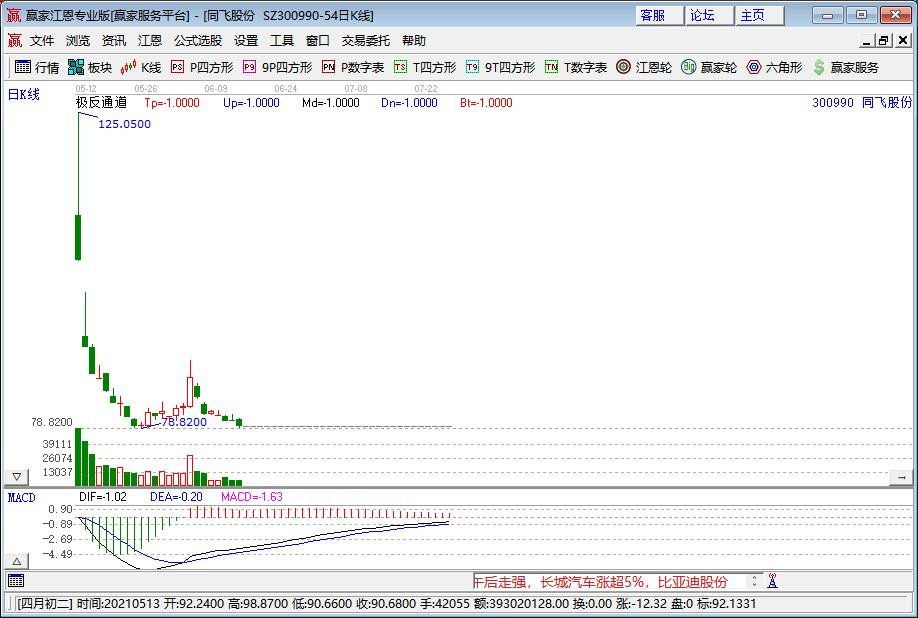The height and width of the screenshot is (618, 918).
Task: Click the DIF=-1.02 value
Action: tap(102, 497)
